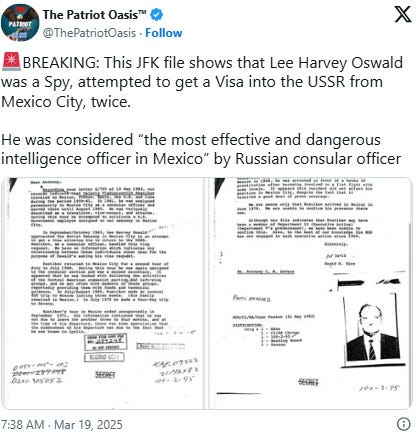Click the handwritten notes at the left page bottom-left
Image resolution: width=416 pixels, height=433 pixels.
click(x=39, y=374)
